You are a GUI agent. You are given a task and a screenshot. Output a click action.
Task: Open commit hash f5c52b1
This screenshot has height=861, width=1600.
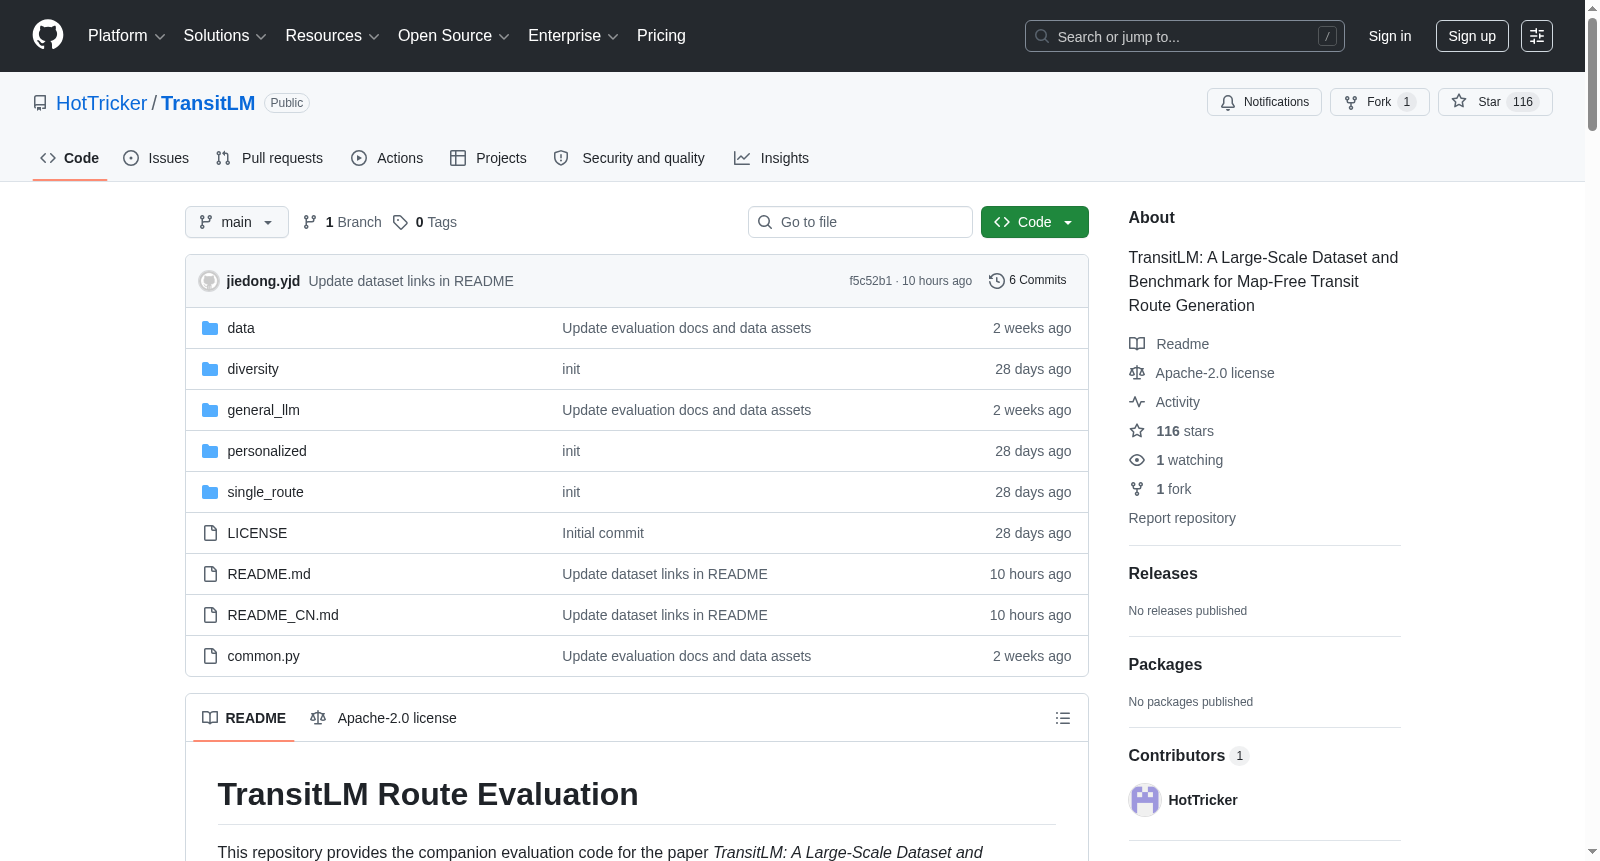tap(870, 281)
